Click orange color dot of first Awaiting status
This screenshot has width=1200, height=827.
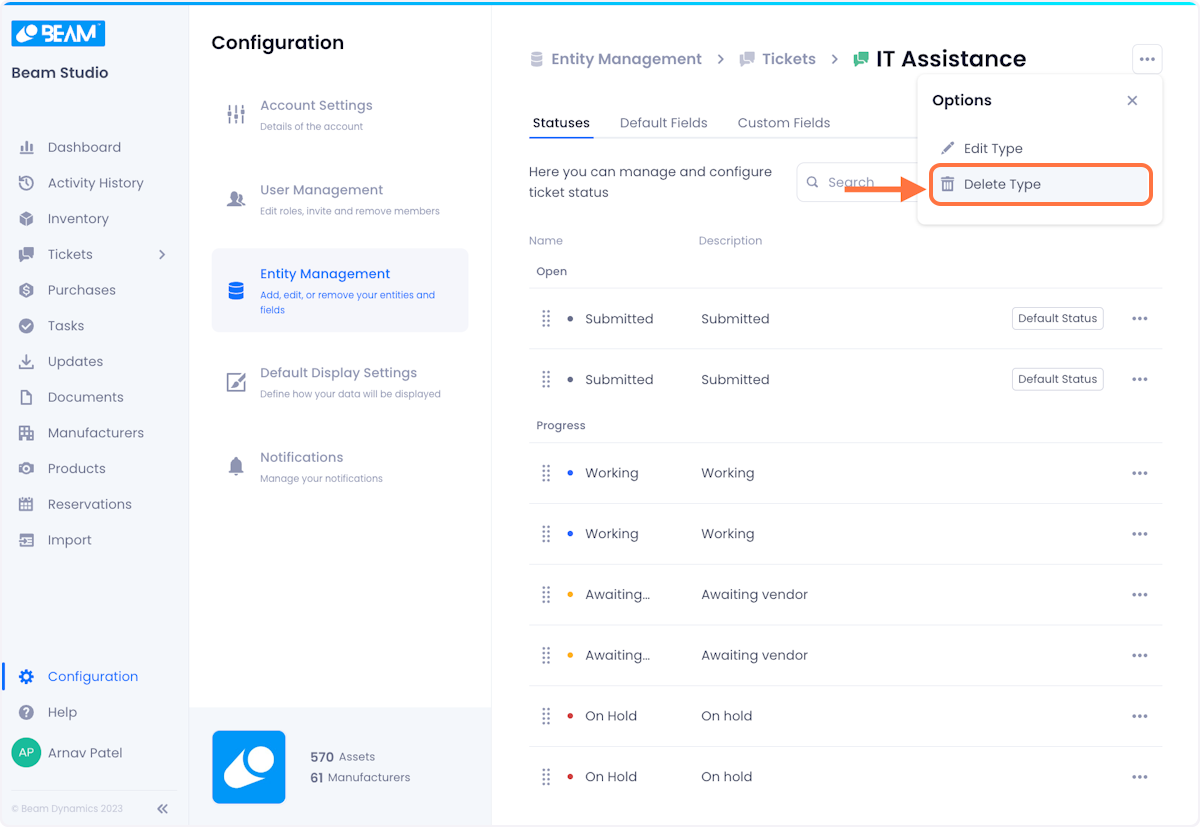click(x=570, y=595)
